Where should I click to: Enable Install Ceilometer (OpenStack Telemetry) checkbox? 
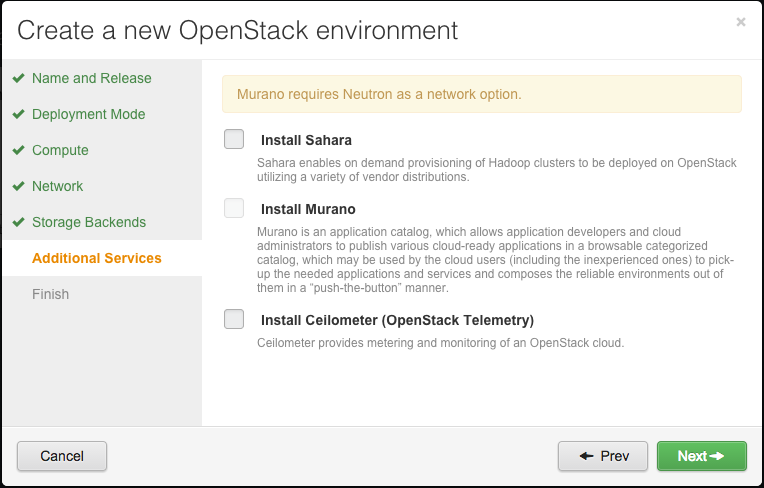(234, 319)
